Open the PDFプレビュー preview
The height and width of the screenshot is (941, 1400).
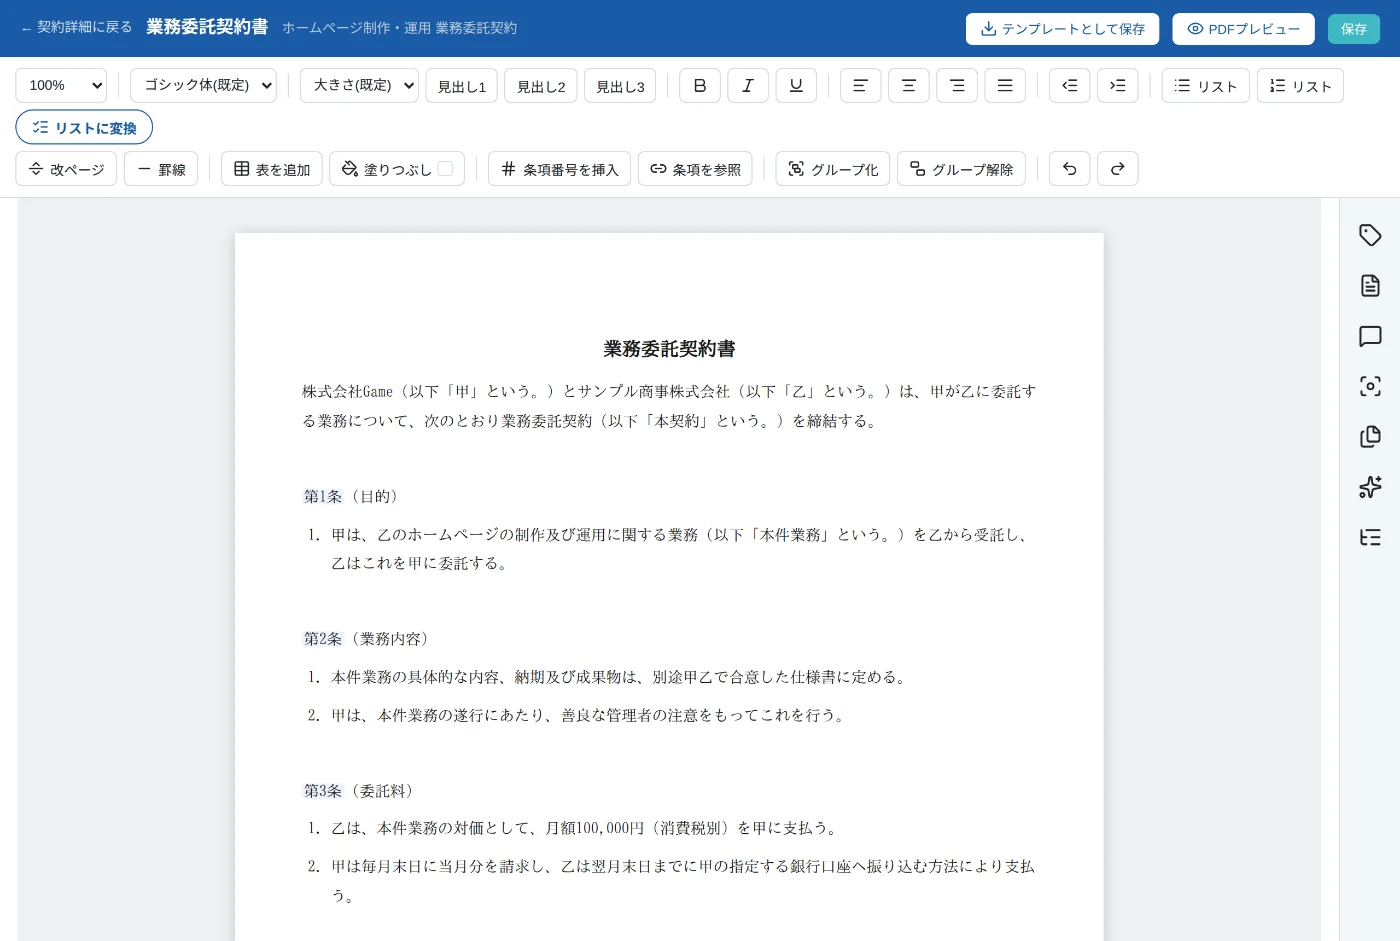click(x=1244, y=29)
